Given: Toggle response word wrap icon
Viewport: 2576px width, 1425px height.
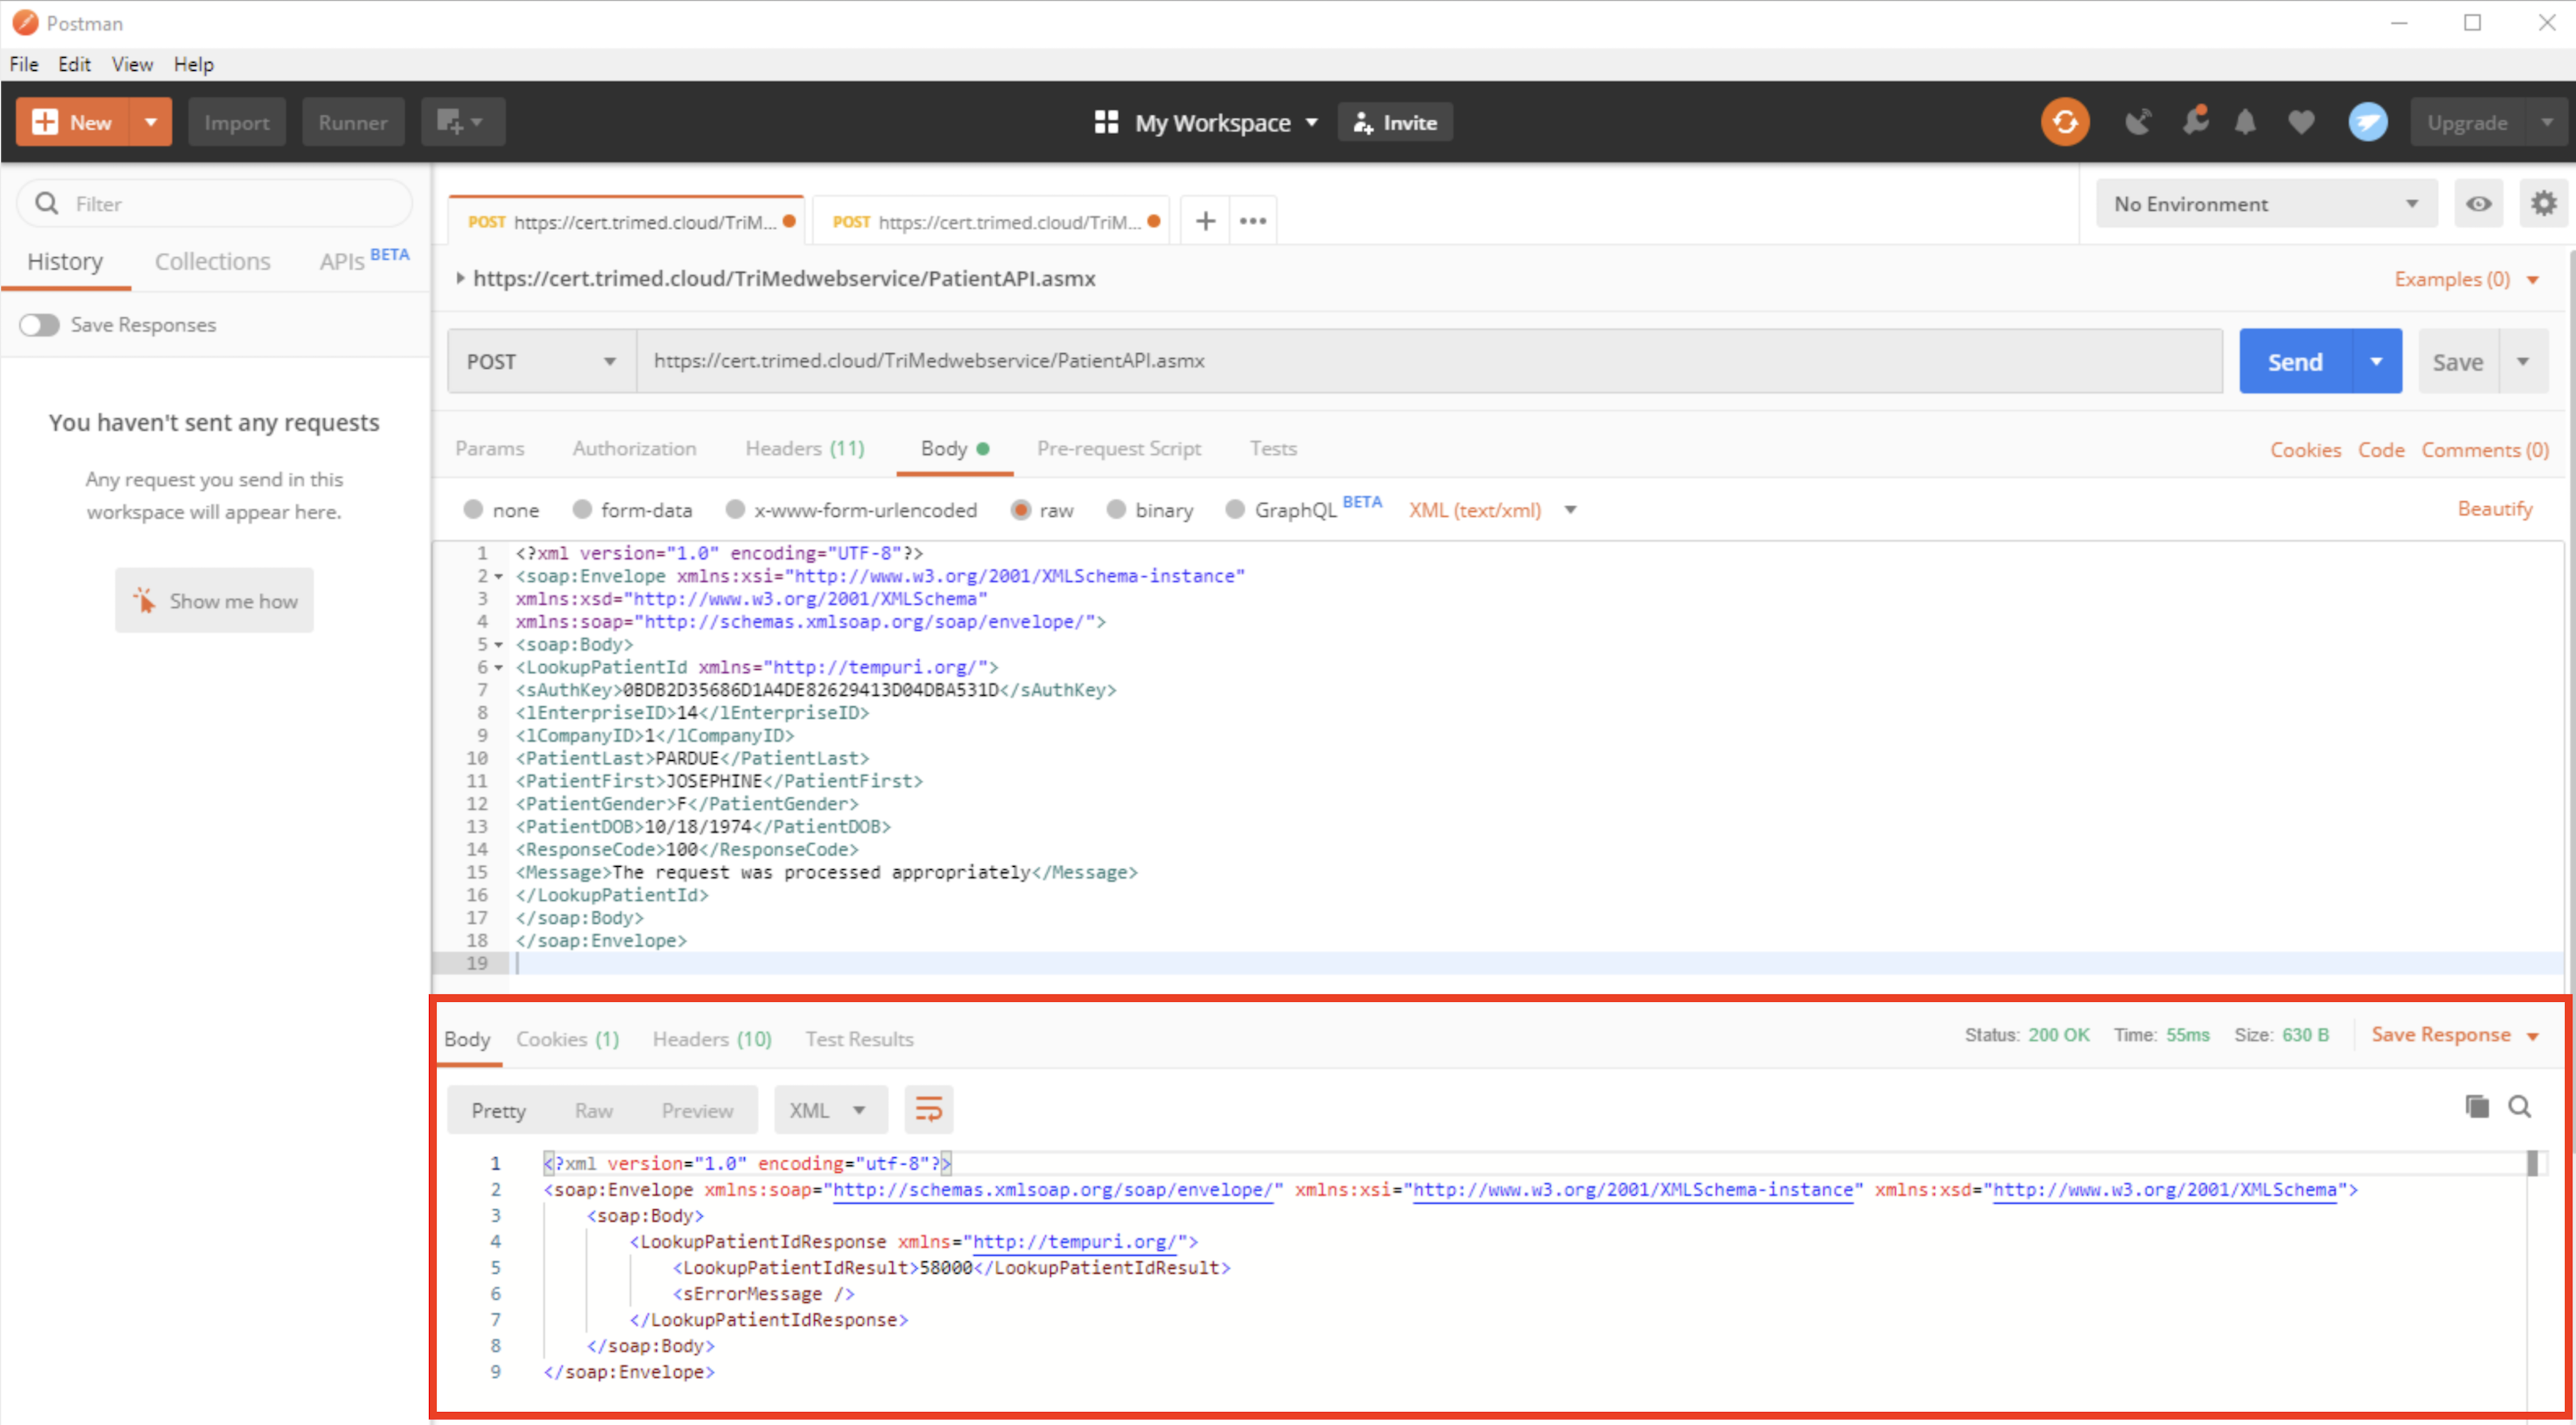Looking at the screenshot, I should coord(929,1109).
